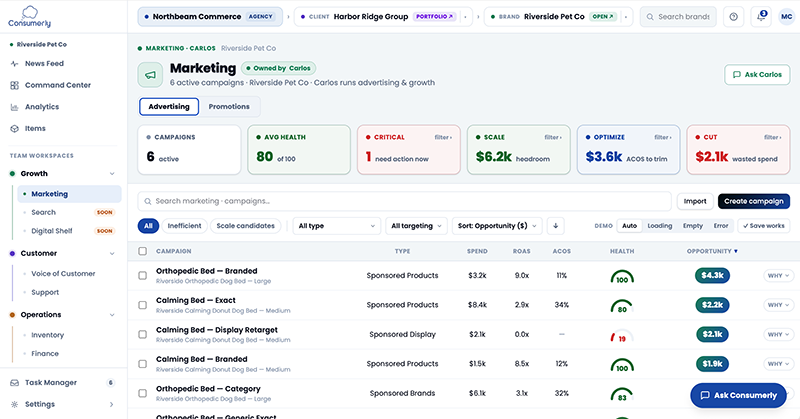Open Sort: Opportunity ($) dropdown
The width and height of the screenshot is (800, 419).
(497, 226)
